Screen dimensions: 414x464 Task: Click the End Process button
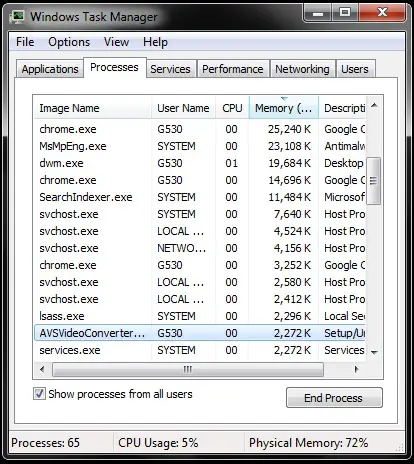334,397
